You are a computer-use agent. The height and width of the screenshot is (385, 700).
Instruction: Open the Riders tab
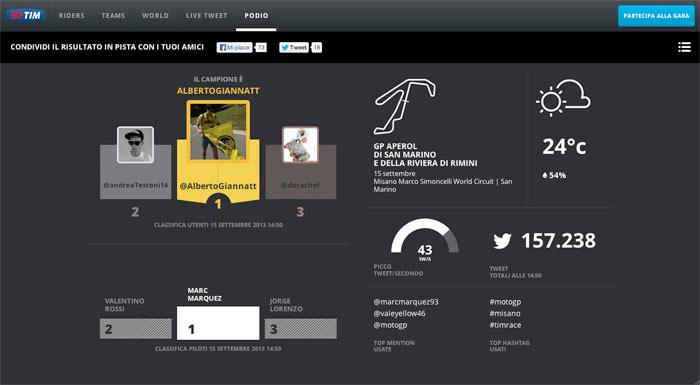(x=71, y=16)
